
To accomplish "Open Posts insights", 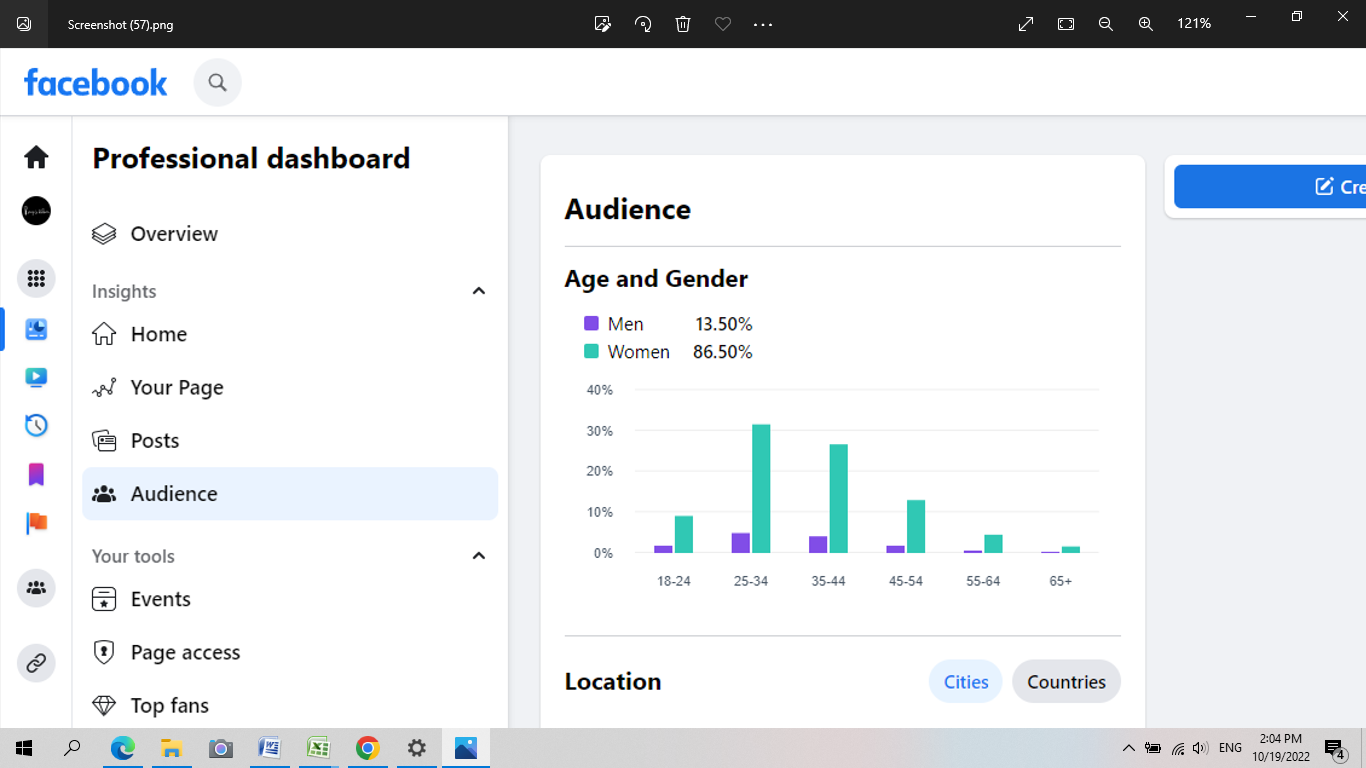I will pyautogui.click(x=290, y=440).
